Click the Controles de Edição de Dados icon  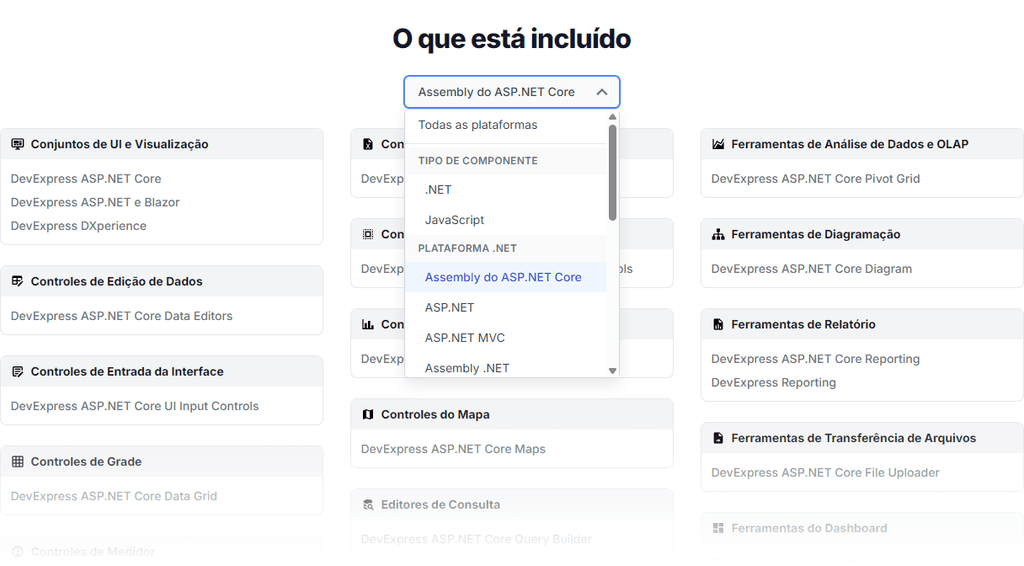(x=18, y=281)
